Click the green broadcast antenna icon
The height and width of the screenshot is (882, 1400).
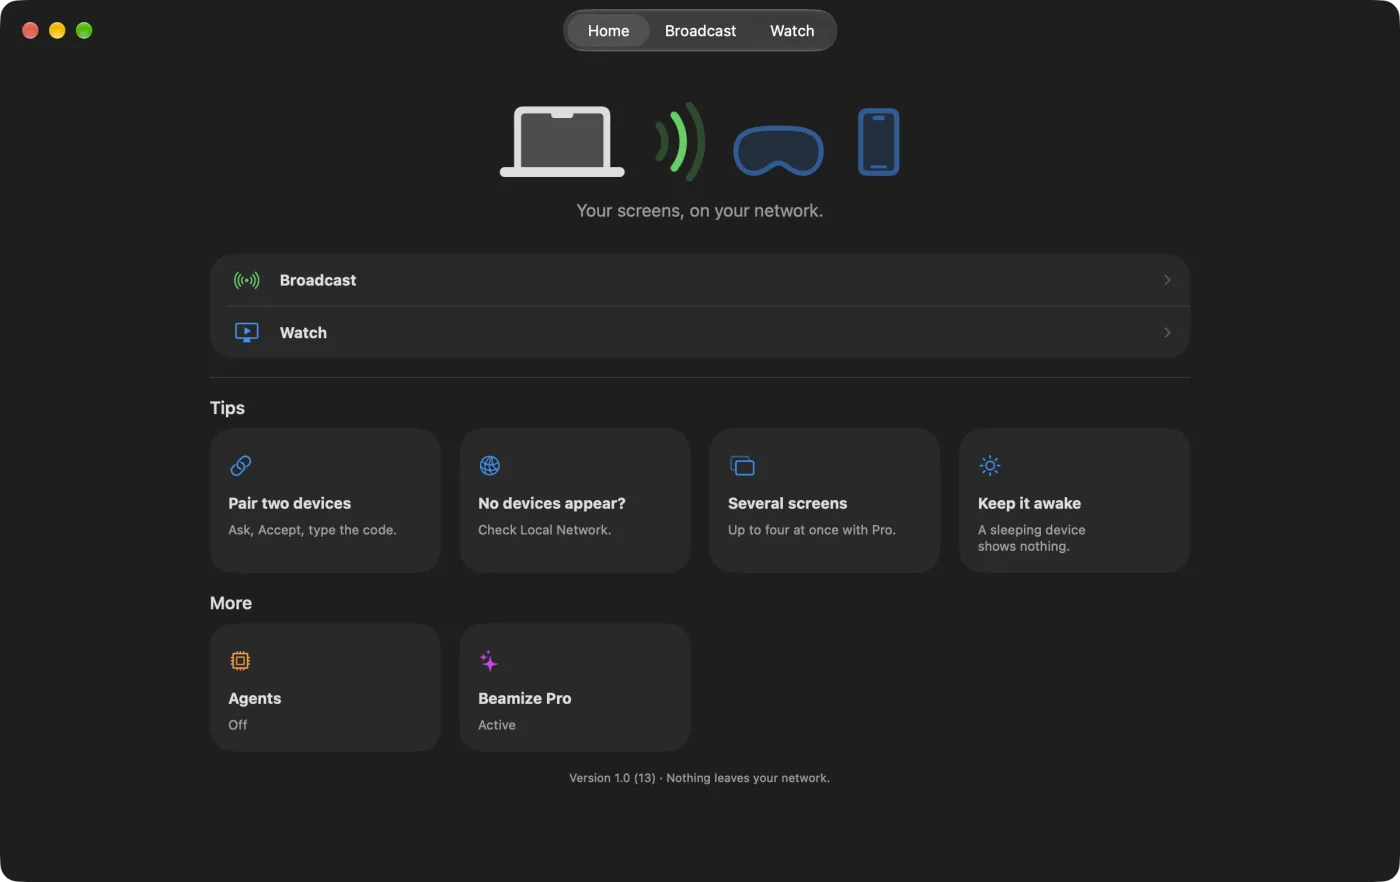click(x=246, y=280)
